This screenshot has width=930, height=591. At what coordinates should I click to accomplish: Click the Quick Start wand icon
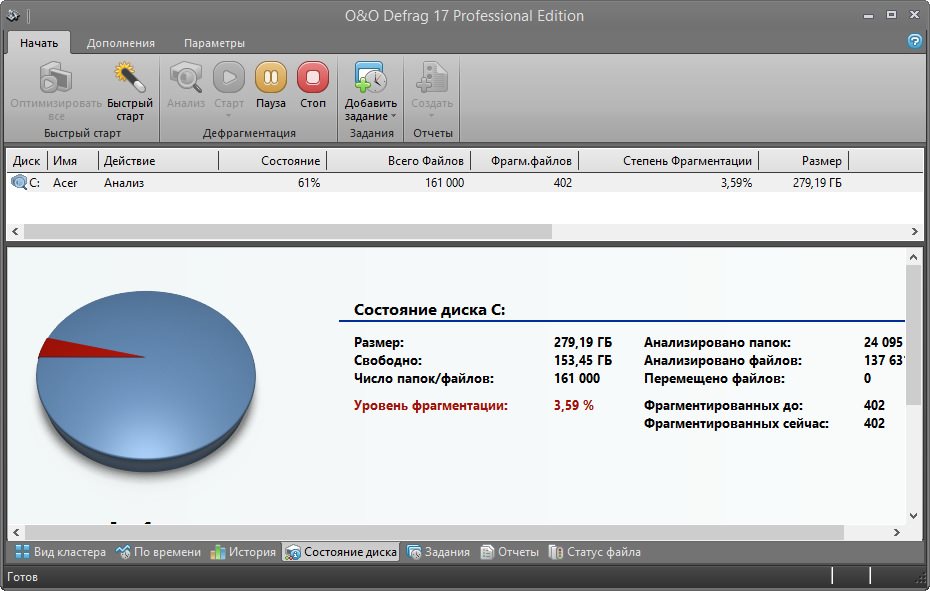(x=130, y=78)
